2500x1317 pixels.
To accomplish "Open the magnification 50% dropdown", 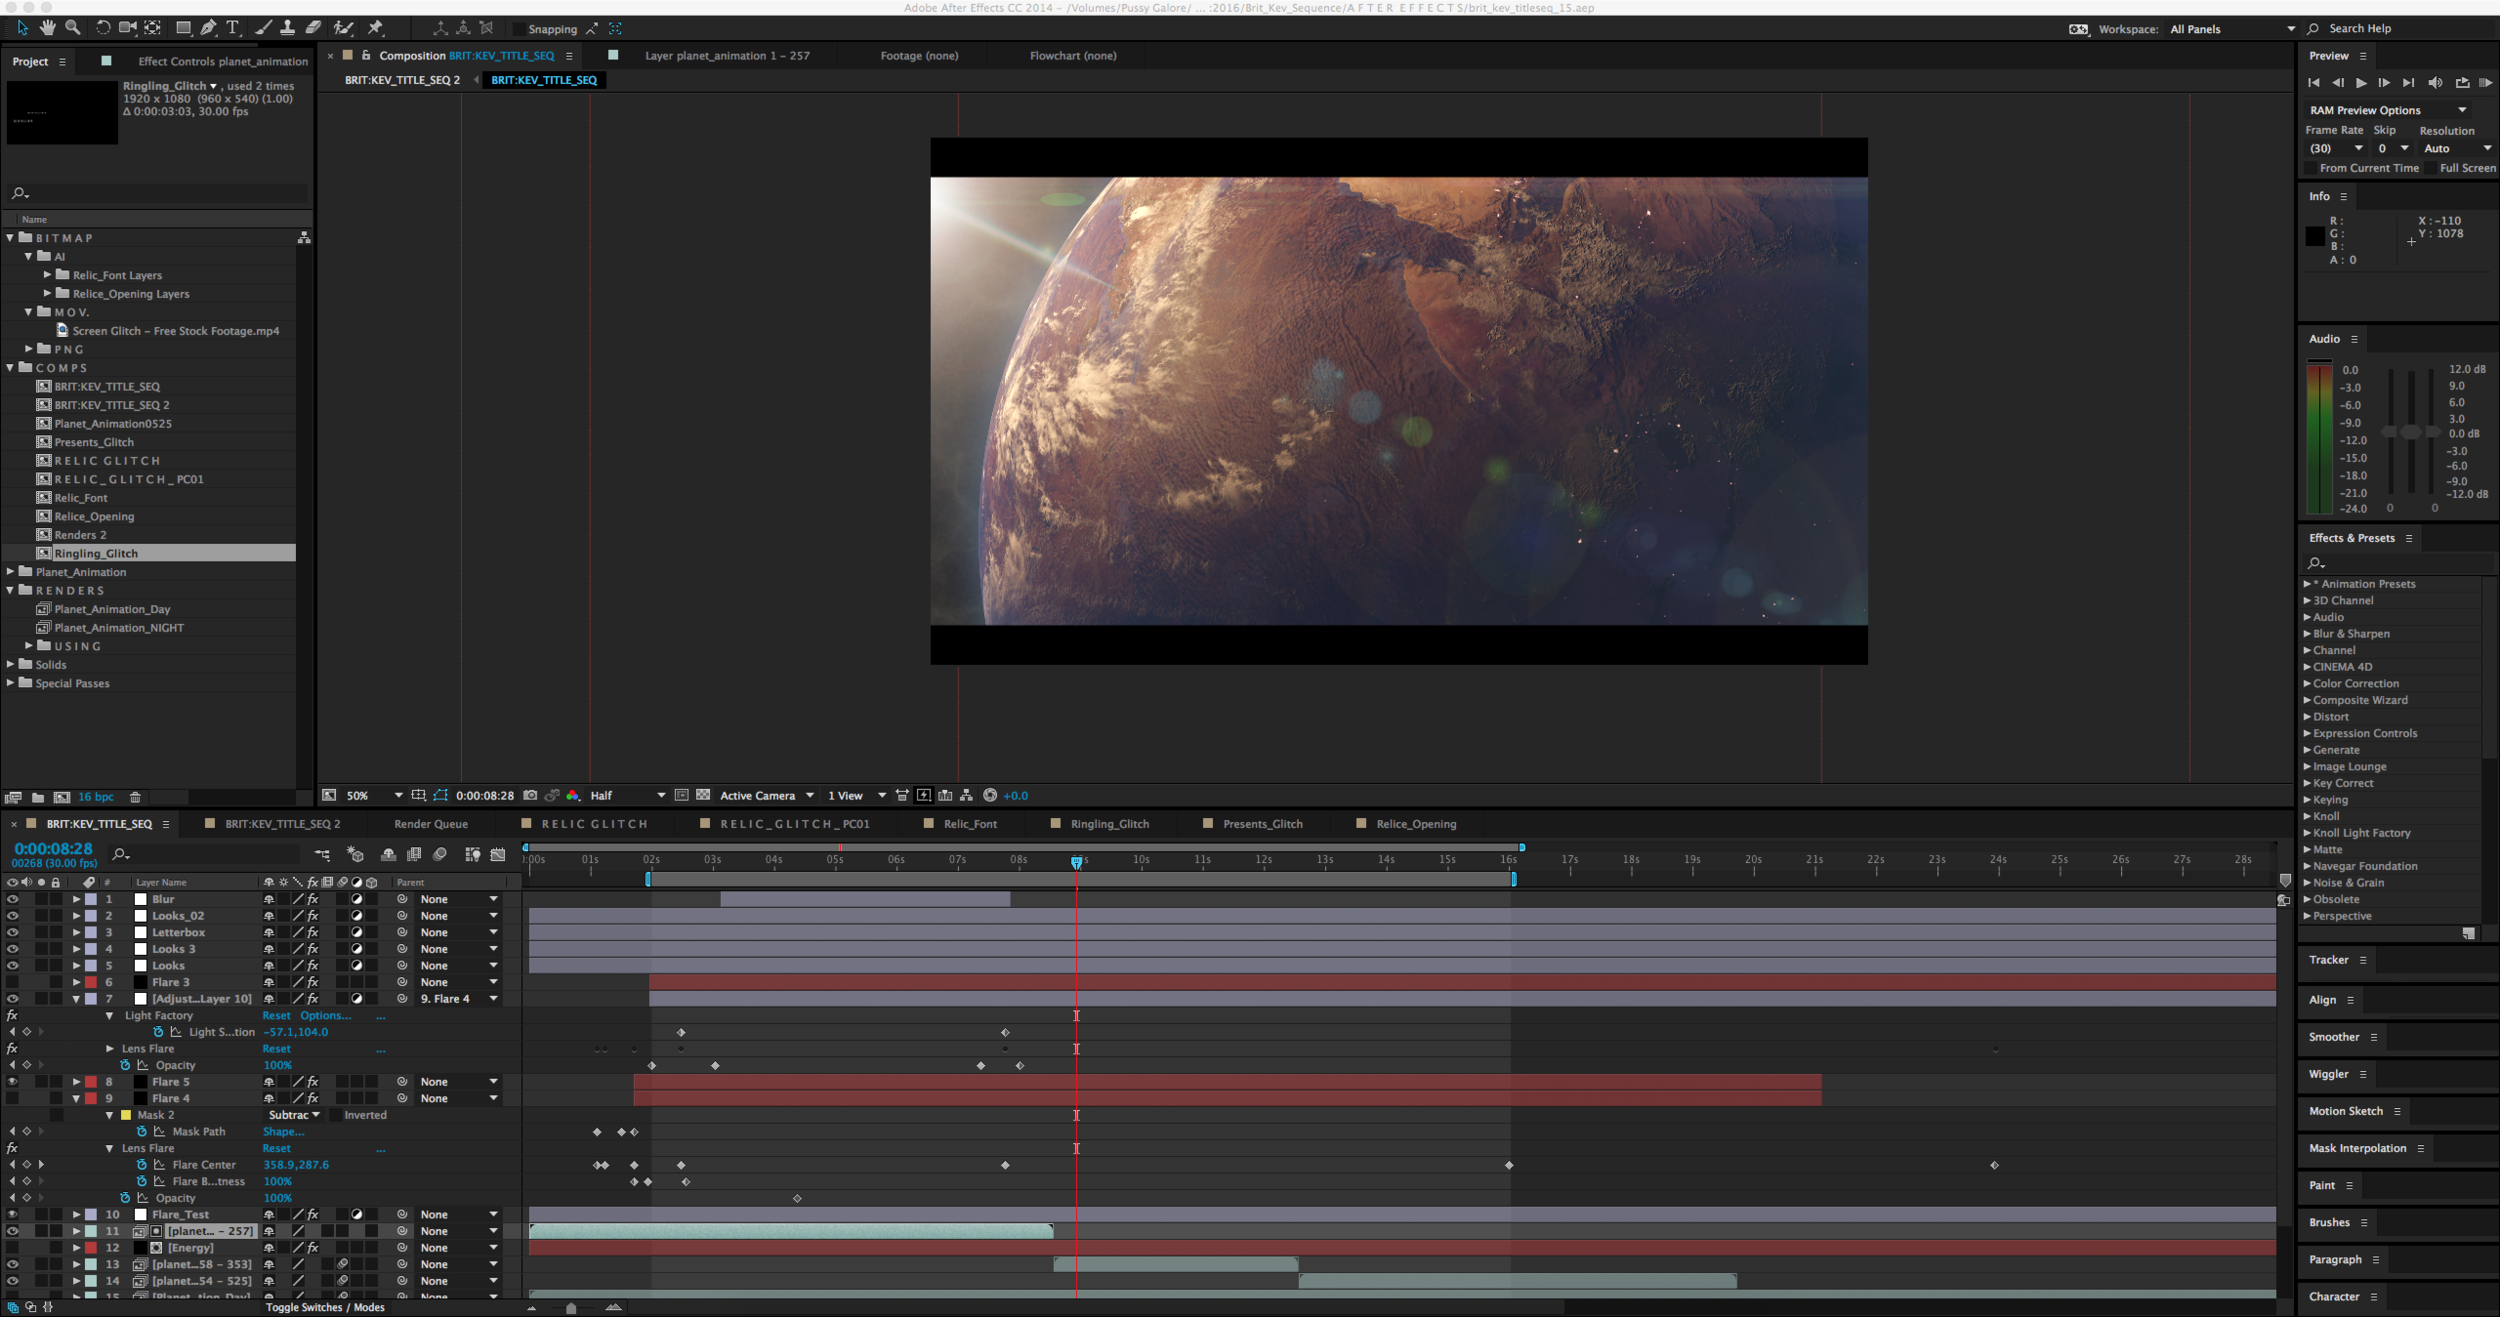I will tap(374, 796).
